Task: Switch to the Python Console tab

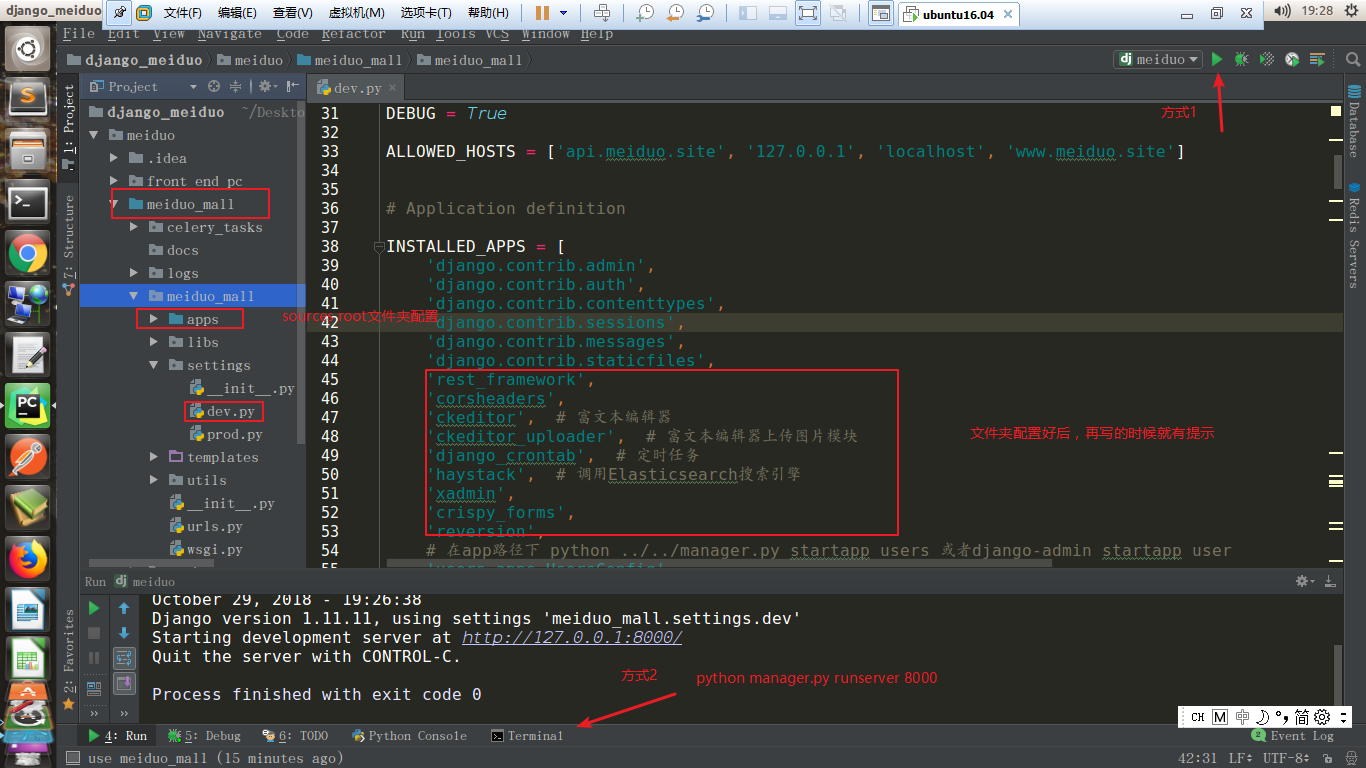Action: pos(410,735)
